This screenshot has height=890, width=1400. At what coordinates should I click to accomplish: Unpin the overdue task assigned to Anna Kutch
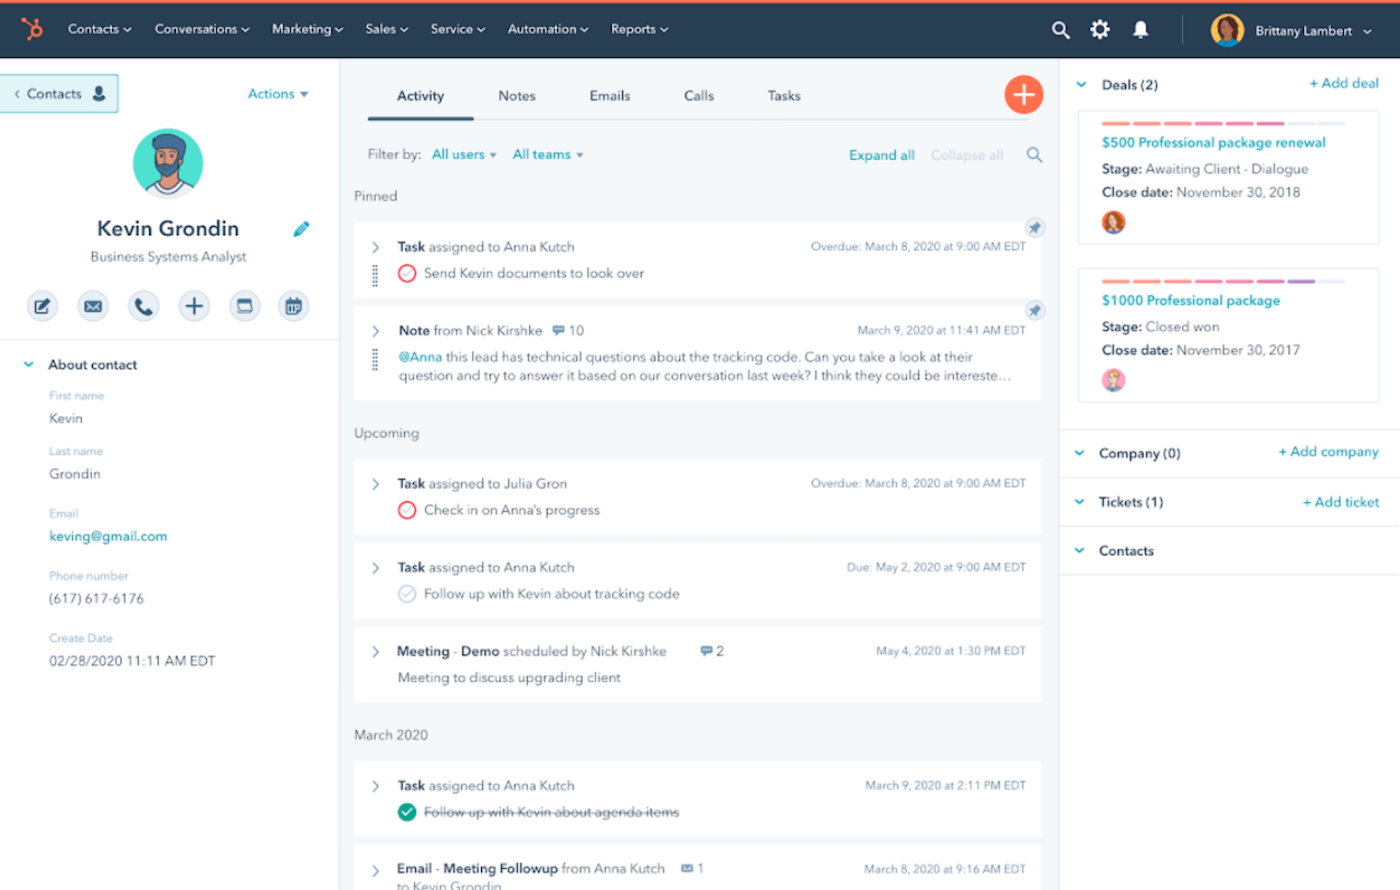click(x=1034, y=227)
